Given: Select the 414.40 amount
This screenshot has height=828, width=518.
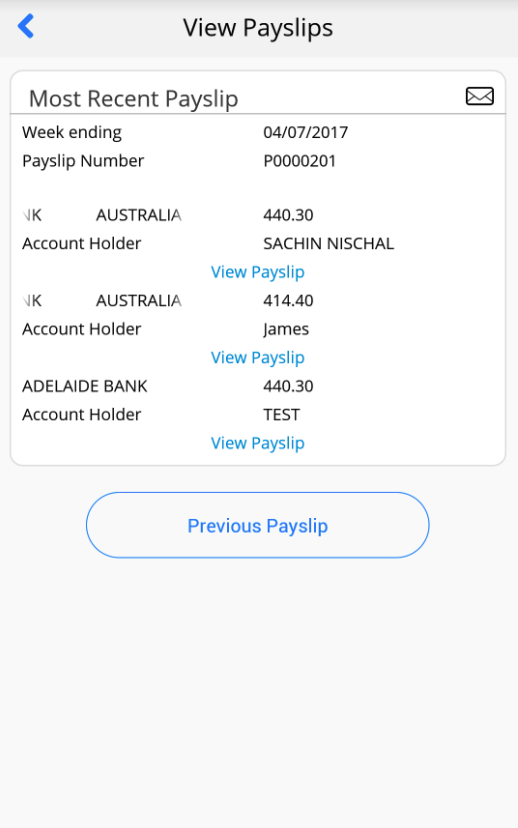Looking at the screenshot, I should coord(288,300).
